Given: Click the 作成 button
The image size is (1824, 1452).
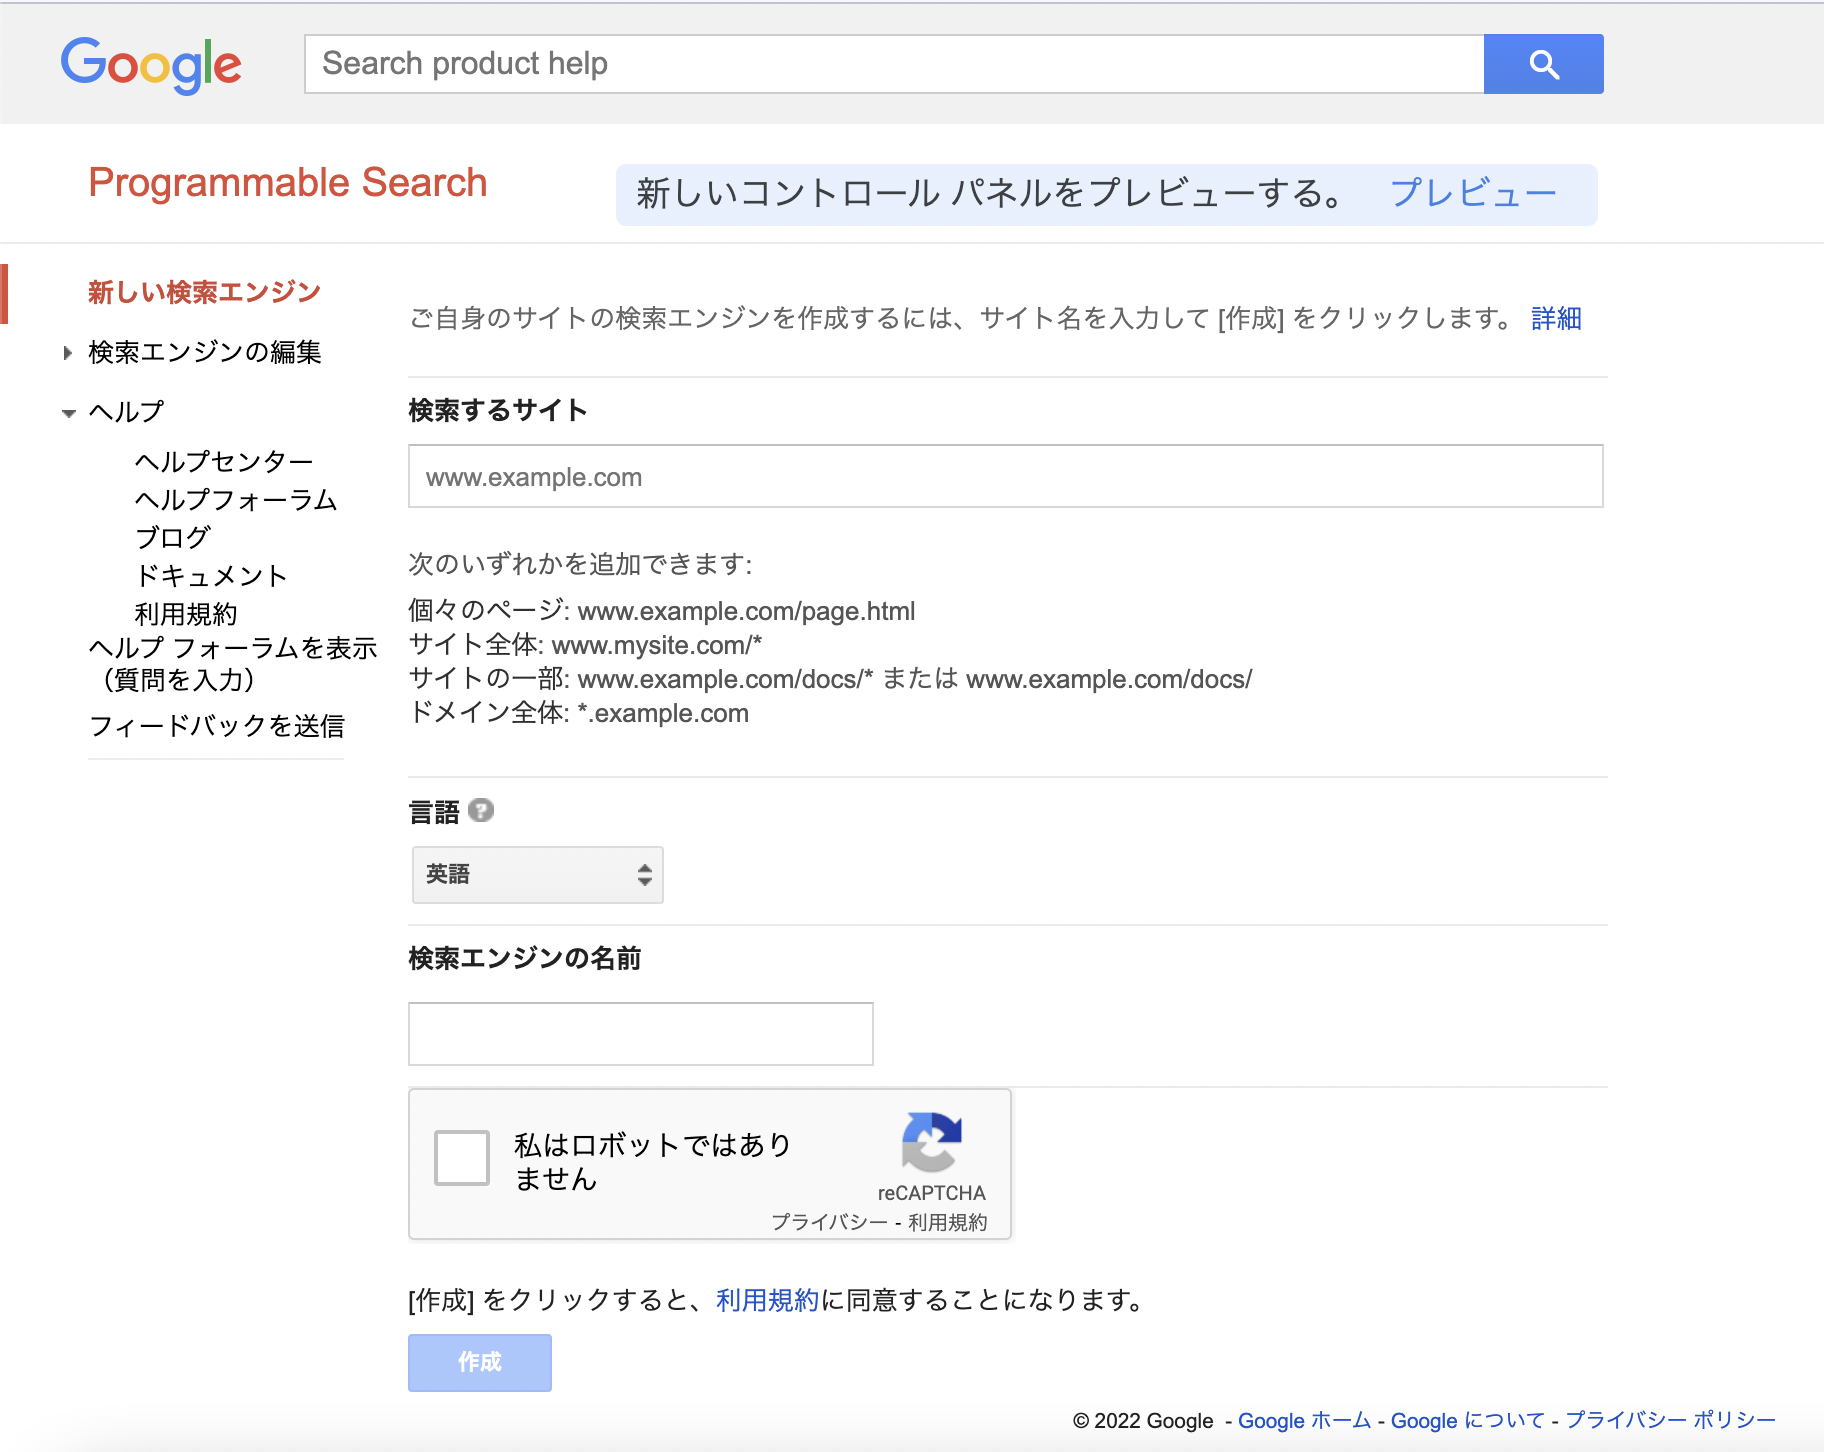Looking at the screenshot, I should [x=480, y=1362].
